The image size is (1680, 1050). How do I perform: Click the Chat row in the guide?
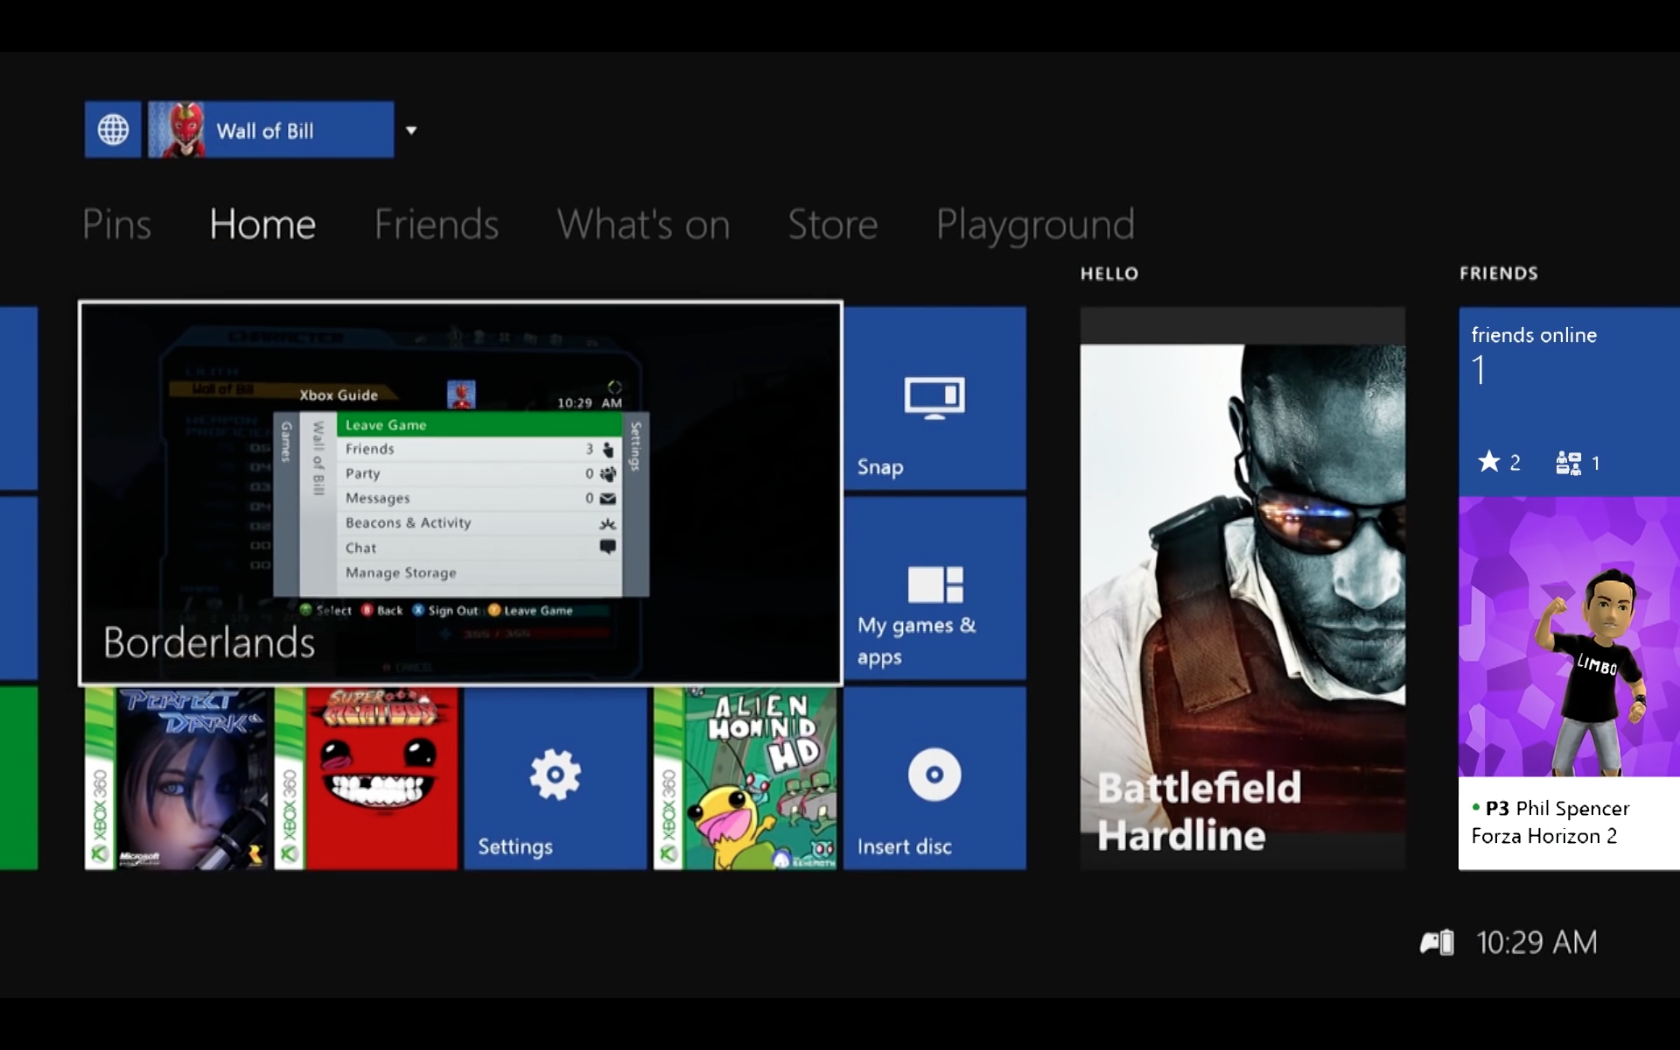480,548
